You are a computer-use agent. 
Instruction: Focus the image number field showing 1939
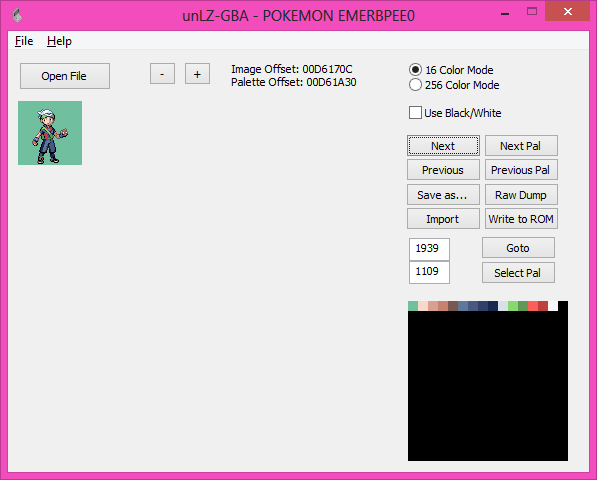tap(429, 249)
